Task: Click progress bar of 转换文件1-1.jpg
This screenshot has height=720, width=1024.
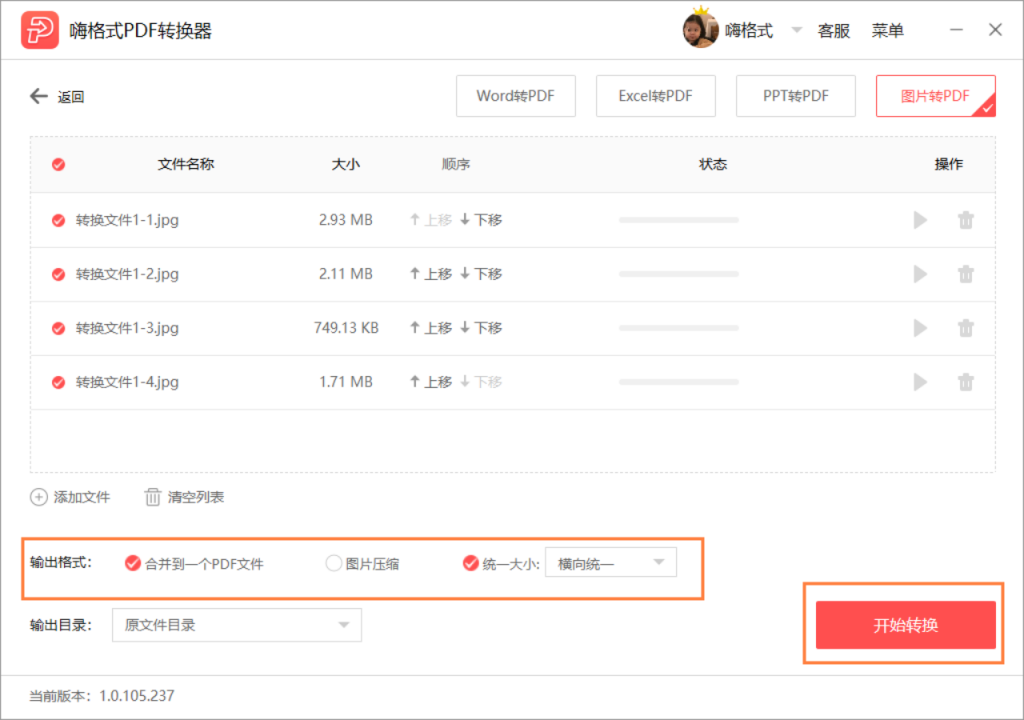Action: point(679,220)
